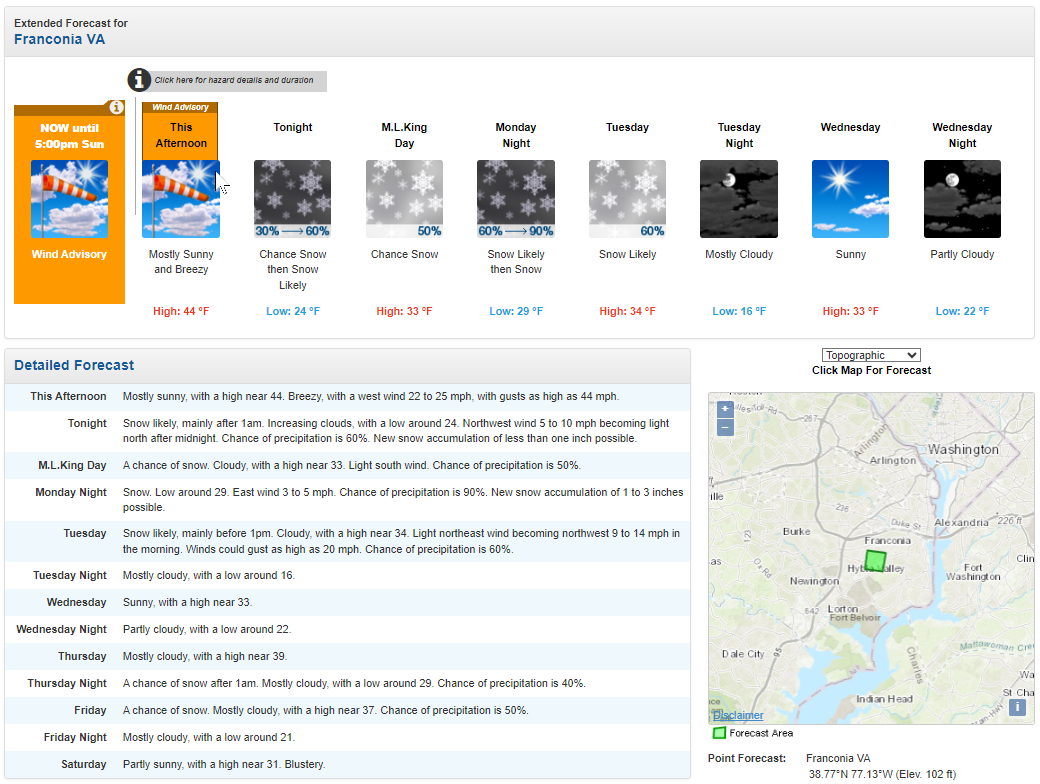Screen dimensions: 1040x784
Task: Click the hazard details and duration banner
Action: click(234, 80)
